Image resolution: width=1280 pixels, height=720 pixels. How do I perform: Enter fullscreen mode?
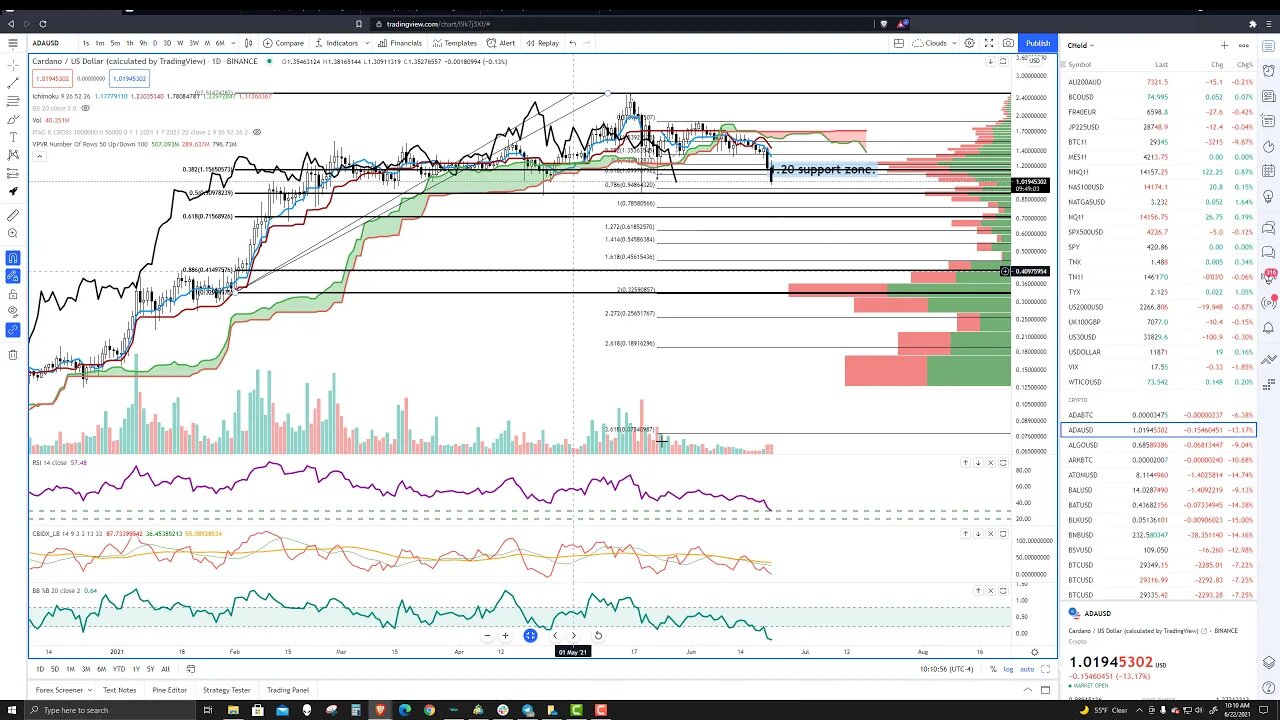(x=989, y=43)
